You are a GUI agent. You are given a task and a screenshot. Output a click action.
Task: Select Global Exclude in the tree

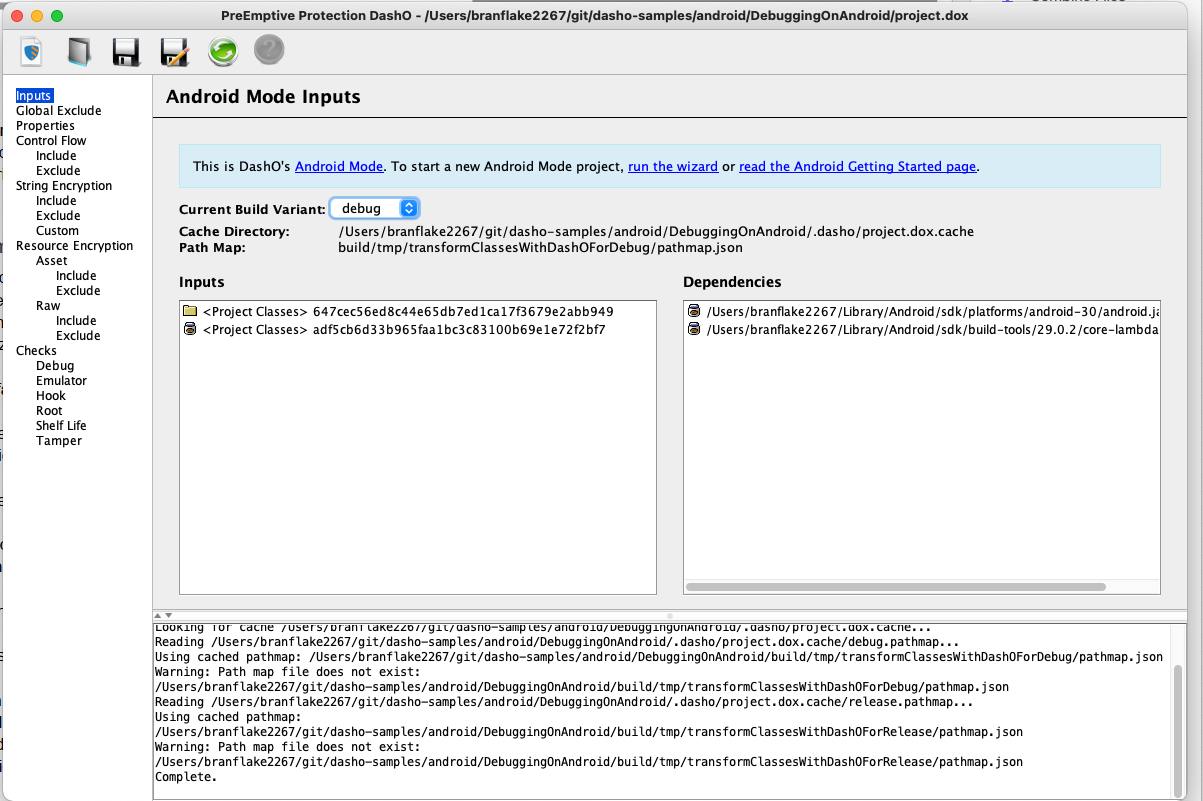pyautogui.click(x=59, y=111)
